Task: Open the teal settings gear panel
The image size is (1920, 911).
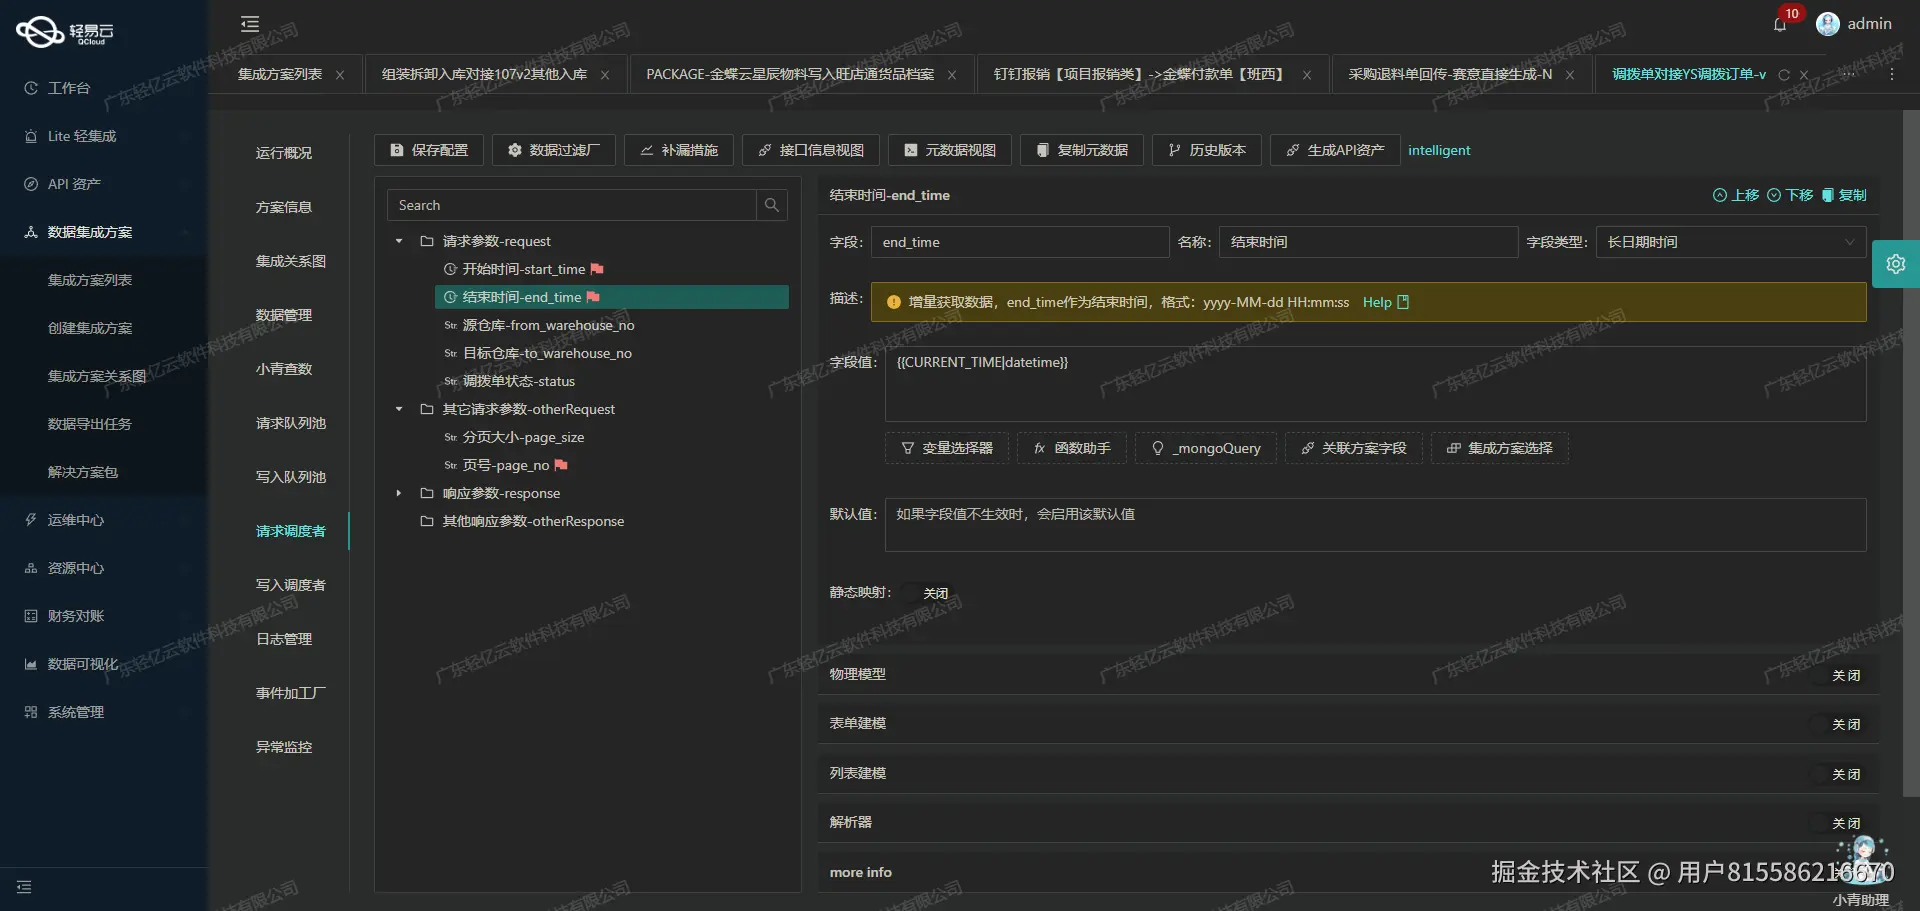Action: pyautogui.click(x=1896, y=264)
